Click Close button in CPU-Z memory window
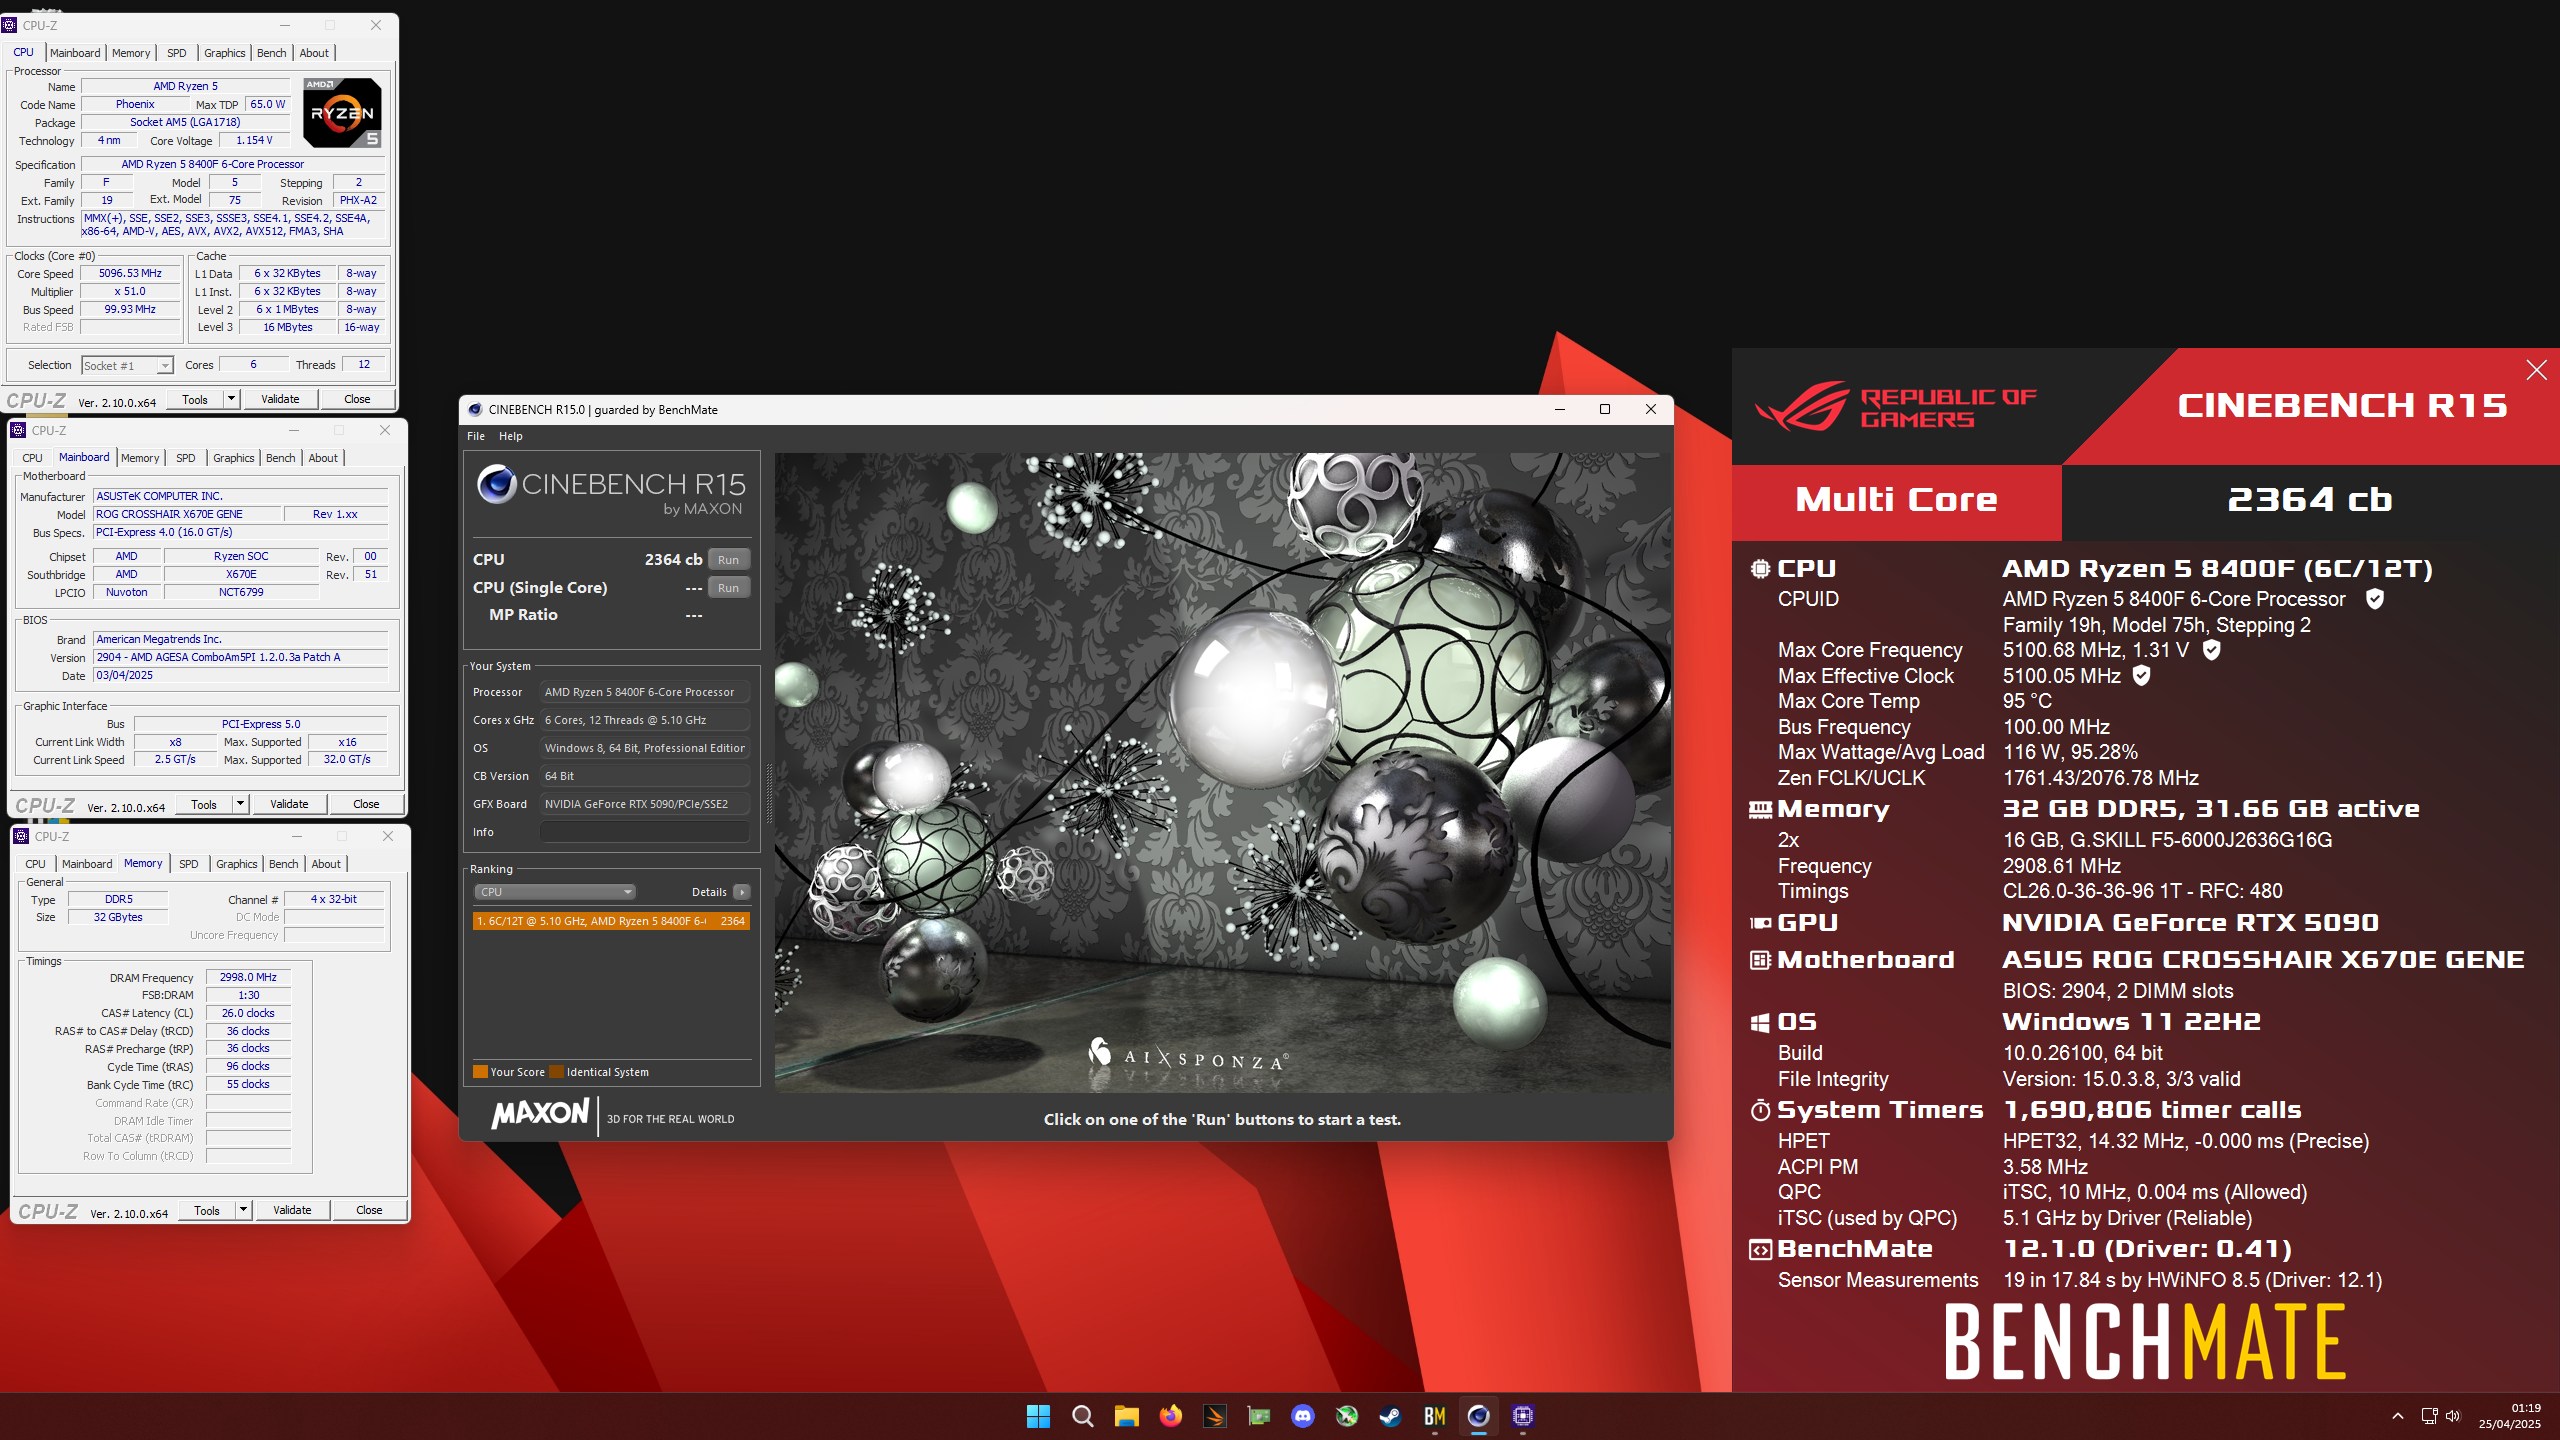Screen dimensions: 2560x1440 pyautogui.click(x=369, y=1210)
